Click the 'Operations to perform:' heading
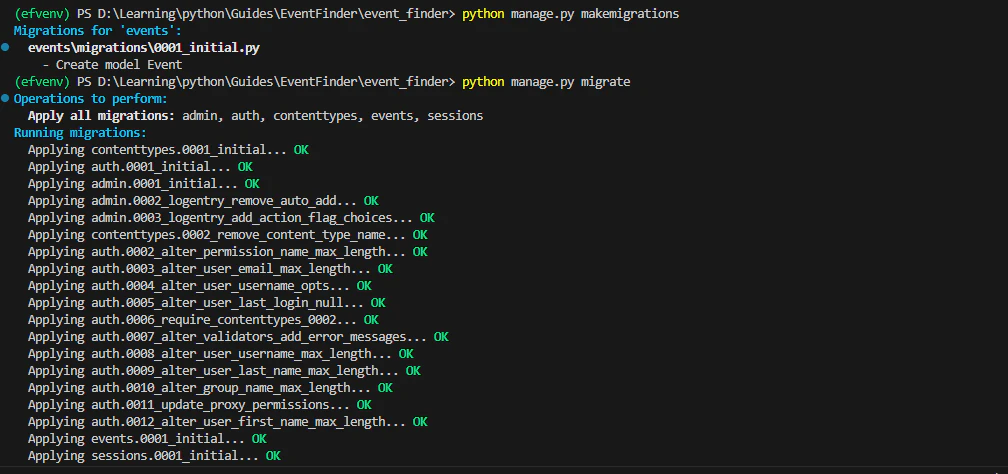Screen dimensions: 1008x474 click(x=91, y=99)
